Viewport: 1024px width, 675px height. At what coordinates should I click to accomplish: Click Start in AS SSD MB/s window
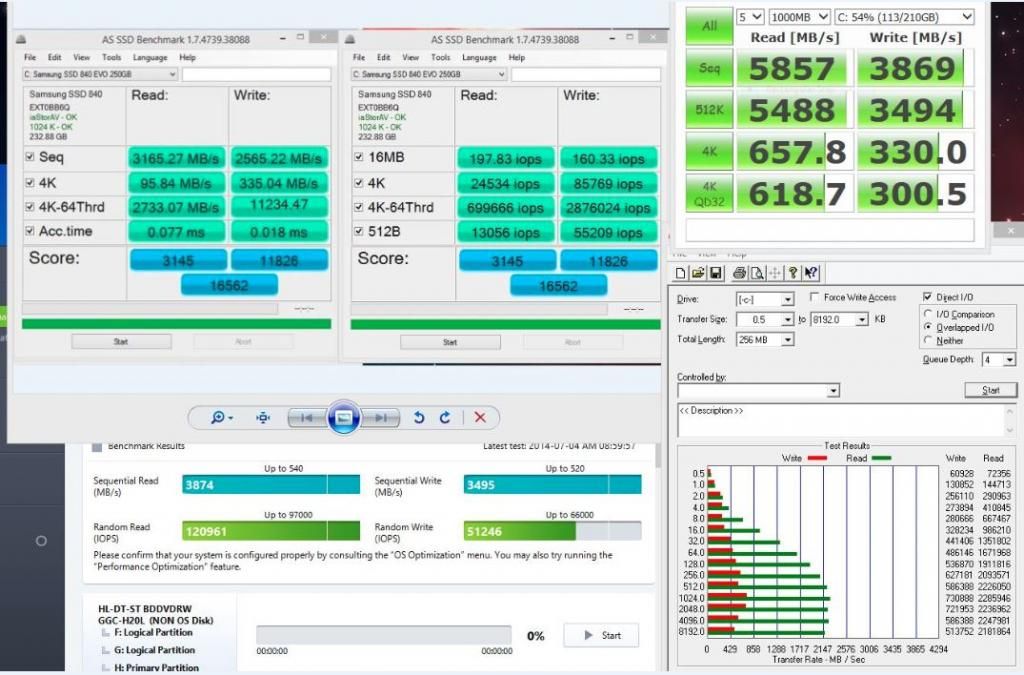click(x=121, y=341)
